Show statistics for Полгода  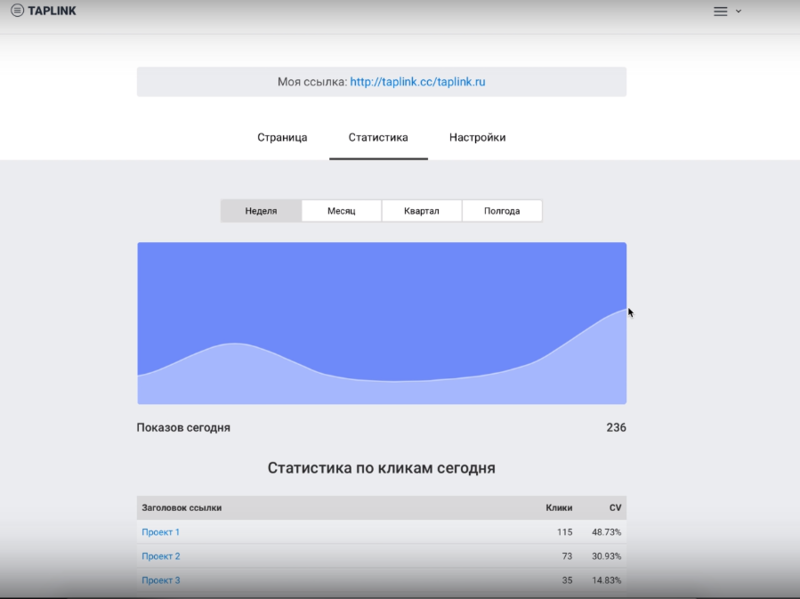click(x=502, y=211)
